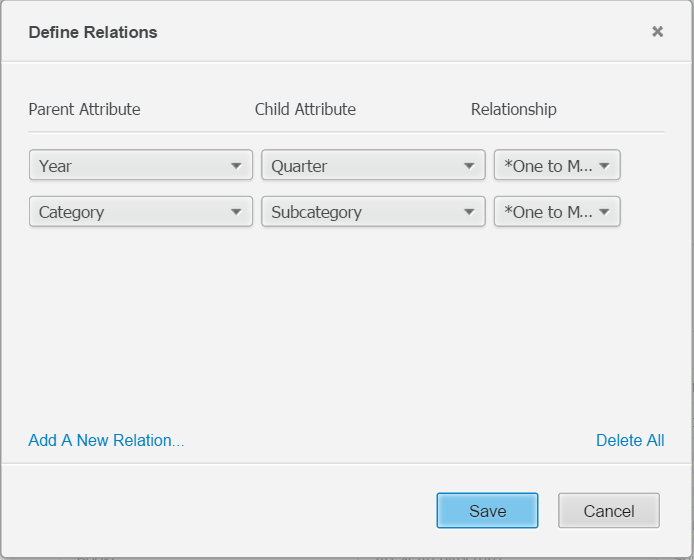Click the arrow icon beside Year

[x=236, y=166]
